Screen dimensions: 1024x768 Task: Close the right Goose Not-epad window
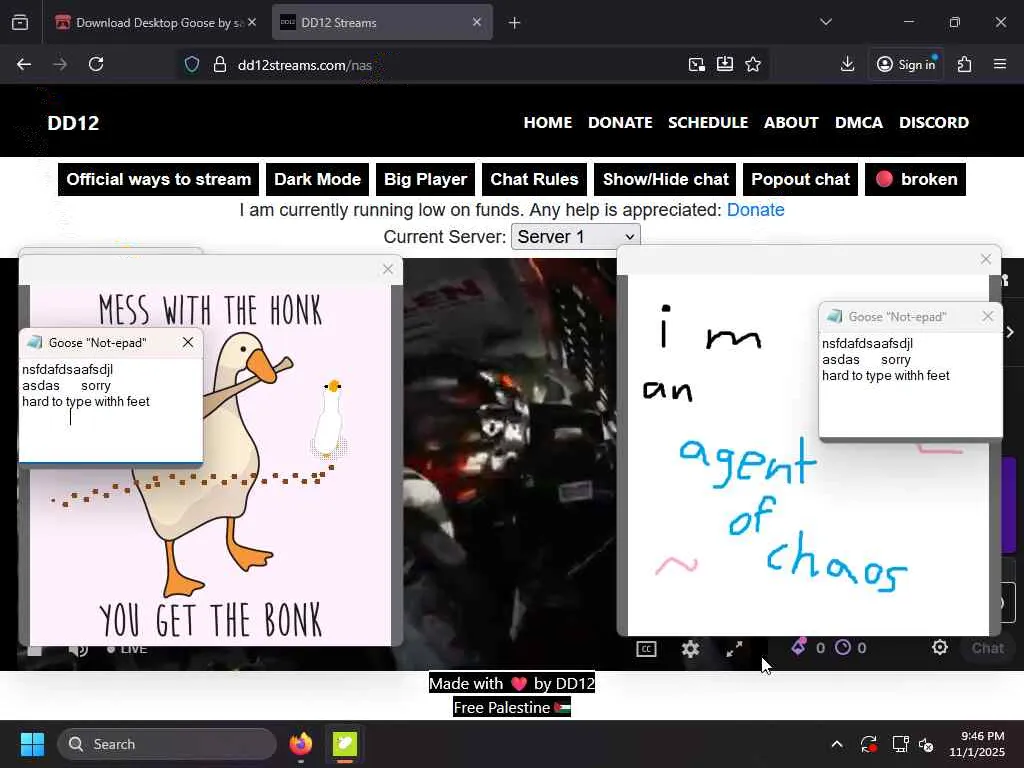pos(987,316)
